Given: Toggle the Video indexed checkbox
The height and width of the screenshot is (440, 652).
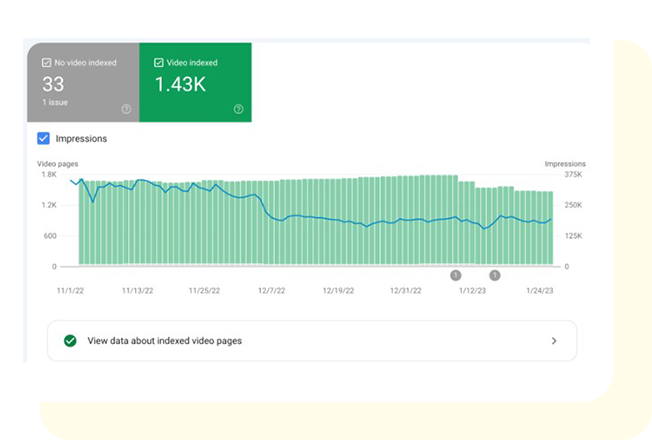Looking at the screenshot, I should point(159,62).
